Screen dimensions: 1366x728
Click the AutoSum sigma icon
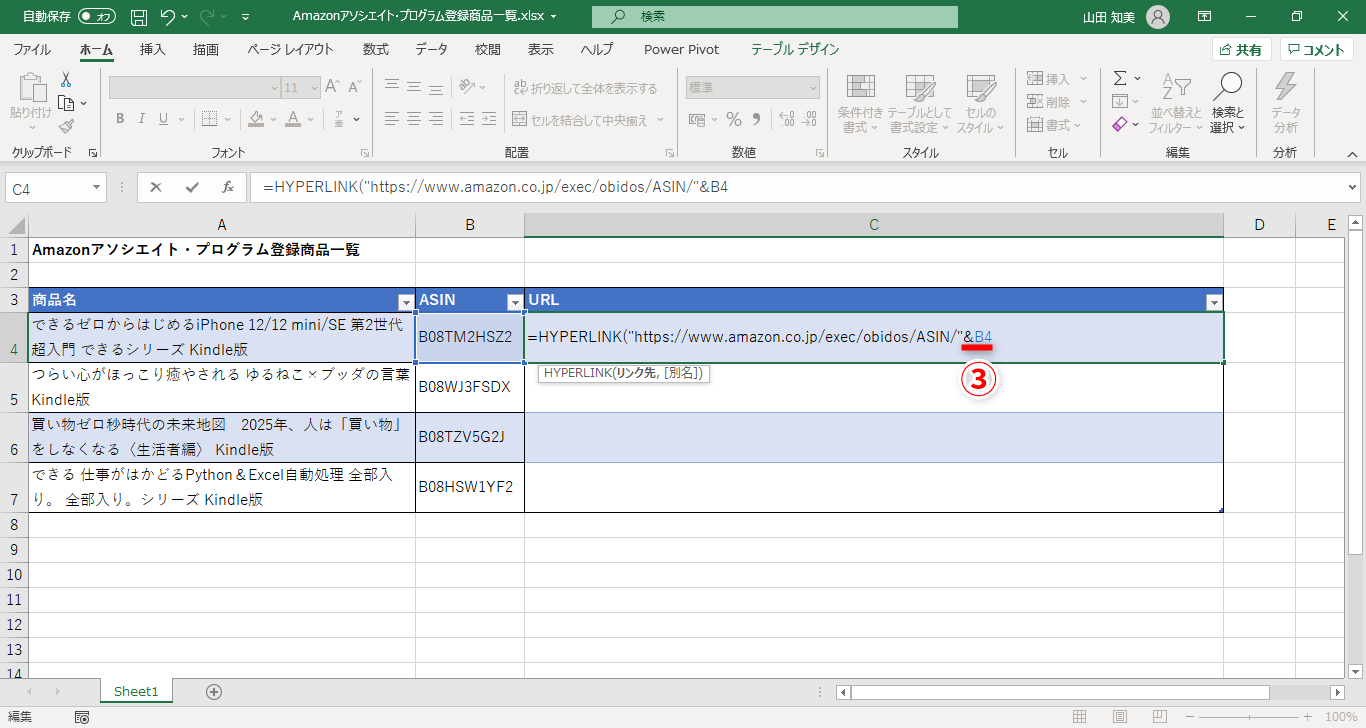[x=1120, y=78]
